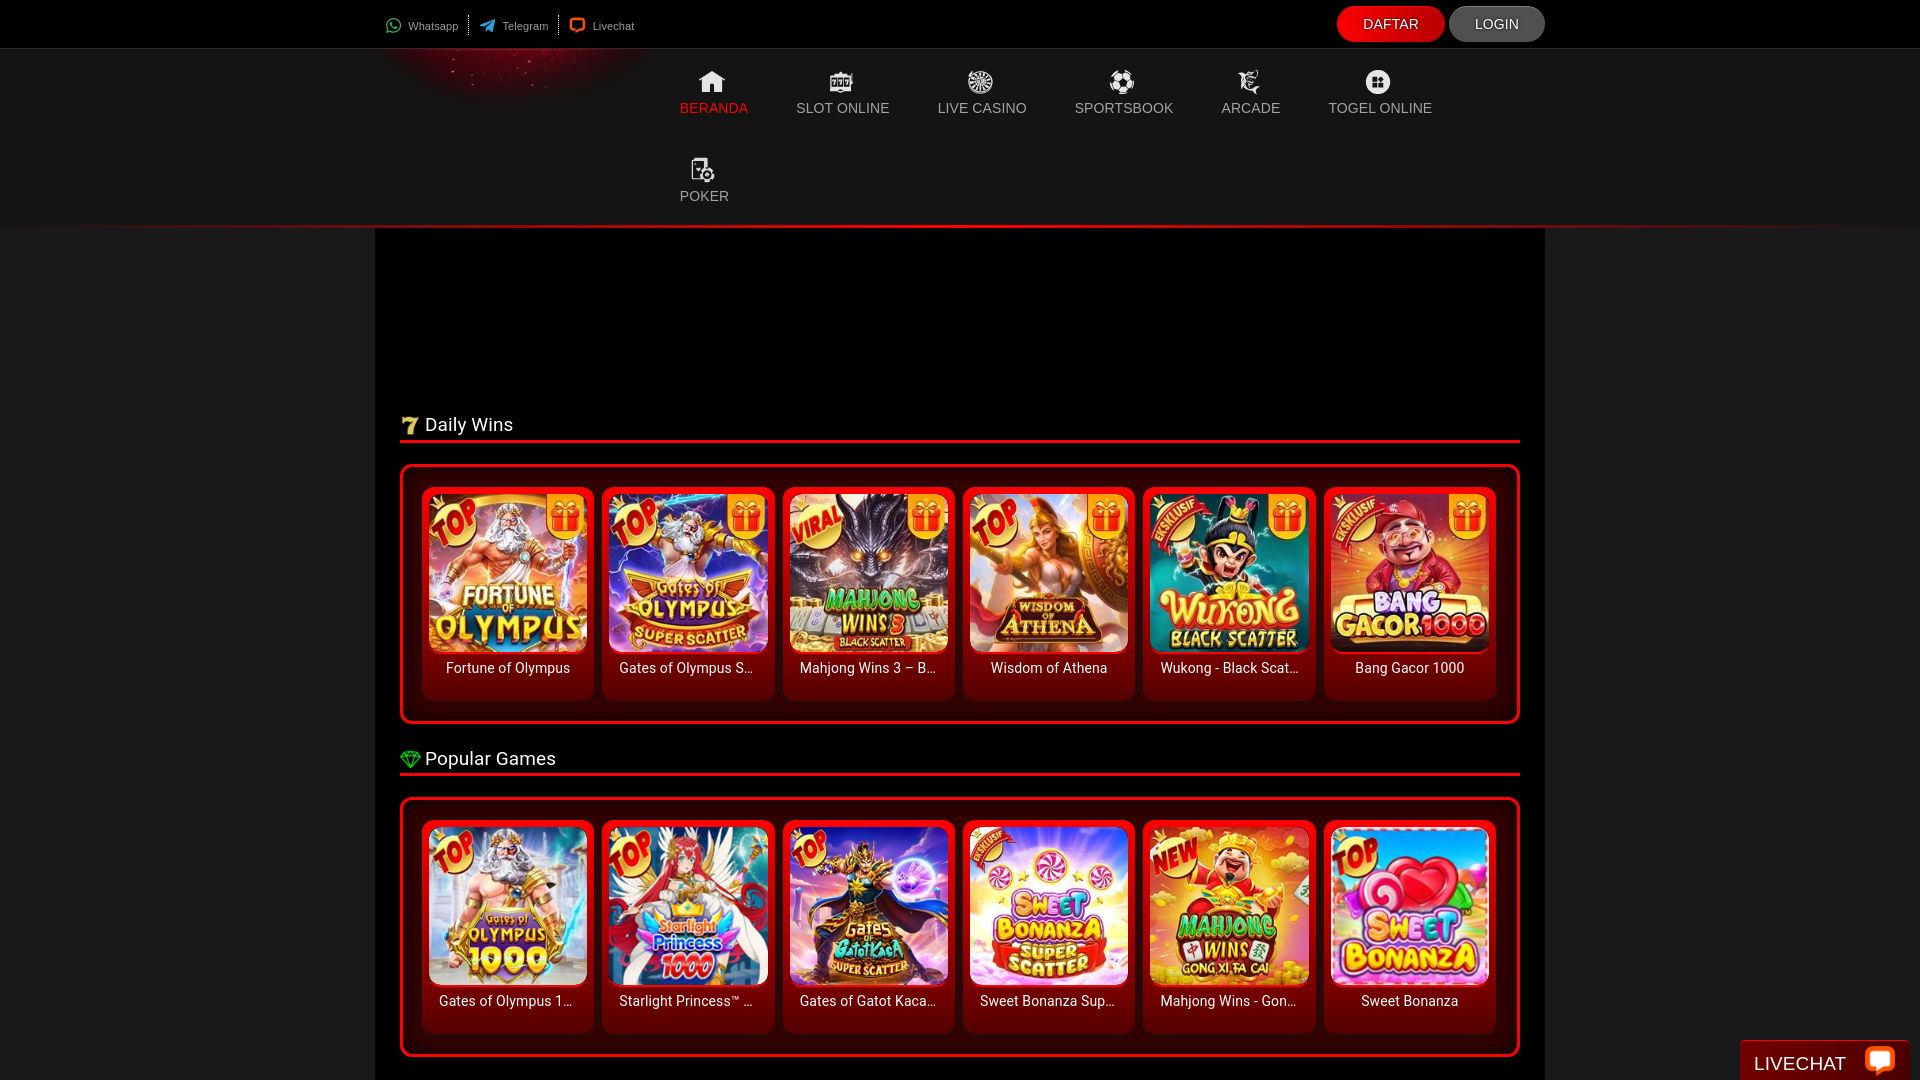Click gift icon on Wisdom of Athena
Viewport: 1920px width, 1080px height.
1106,516
